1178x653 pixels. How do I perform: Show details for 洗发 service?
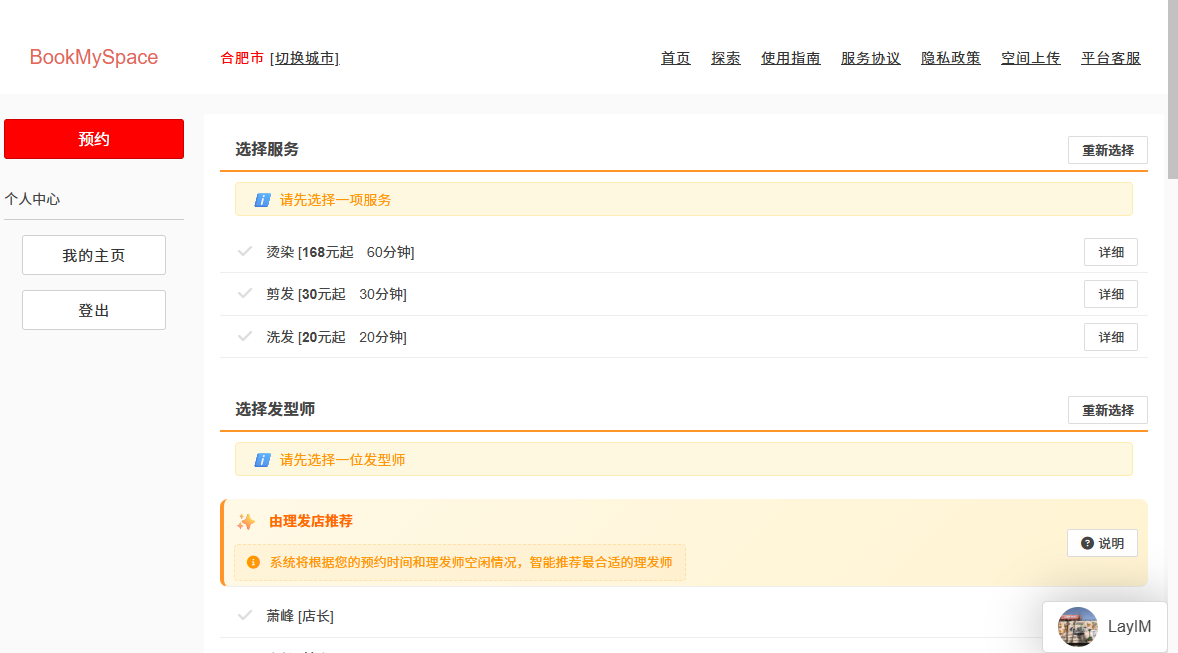click(x=1110, y=337)
